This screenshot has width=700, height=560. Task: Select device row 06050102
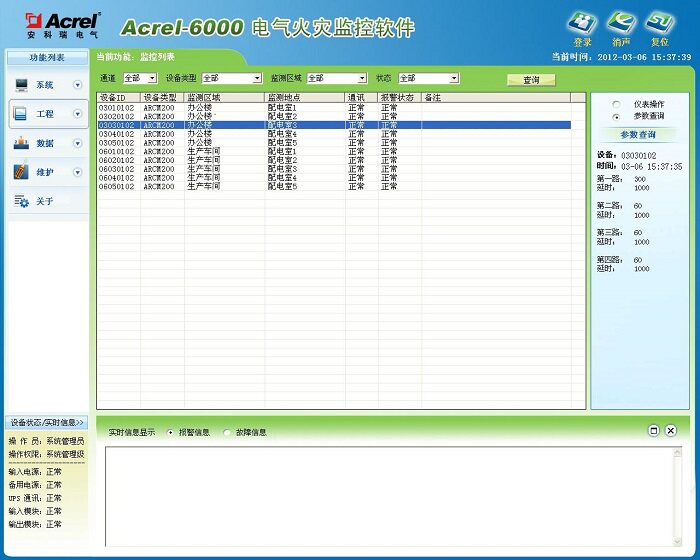334,187
